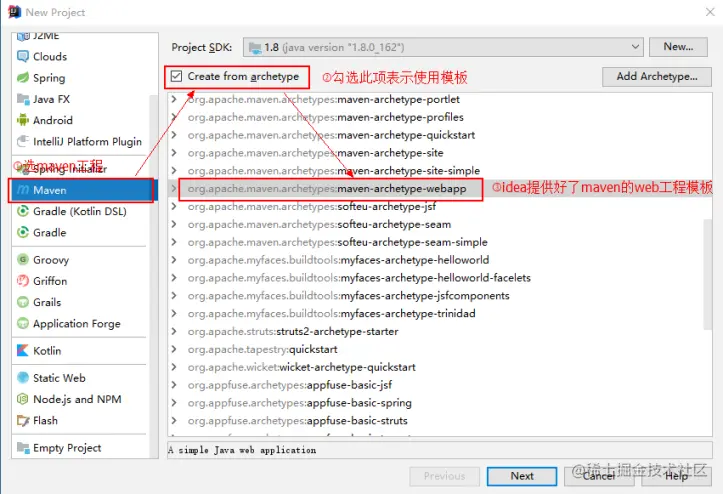Expand myfaces-archetype-helloworld chevron

click(x=174, y=260)
